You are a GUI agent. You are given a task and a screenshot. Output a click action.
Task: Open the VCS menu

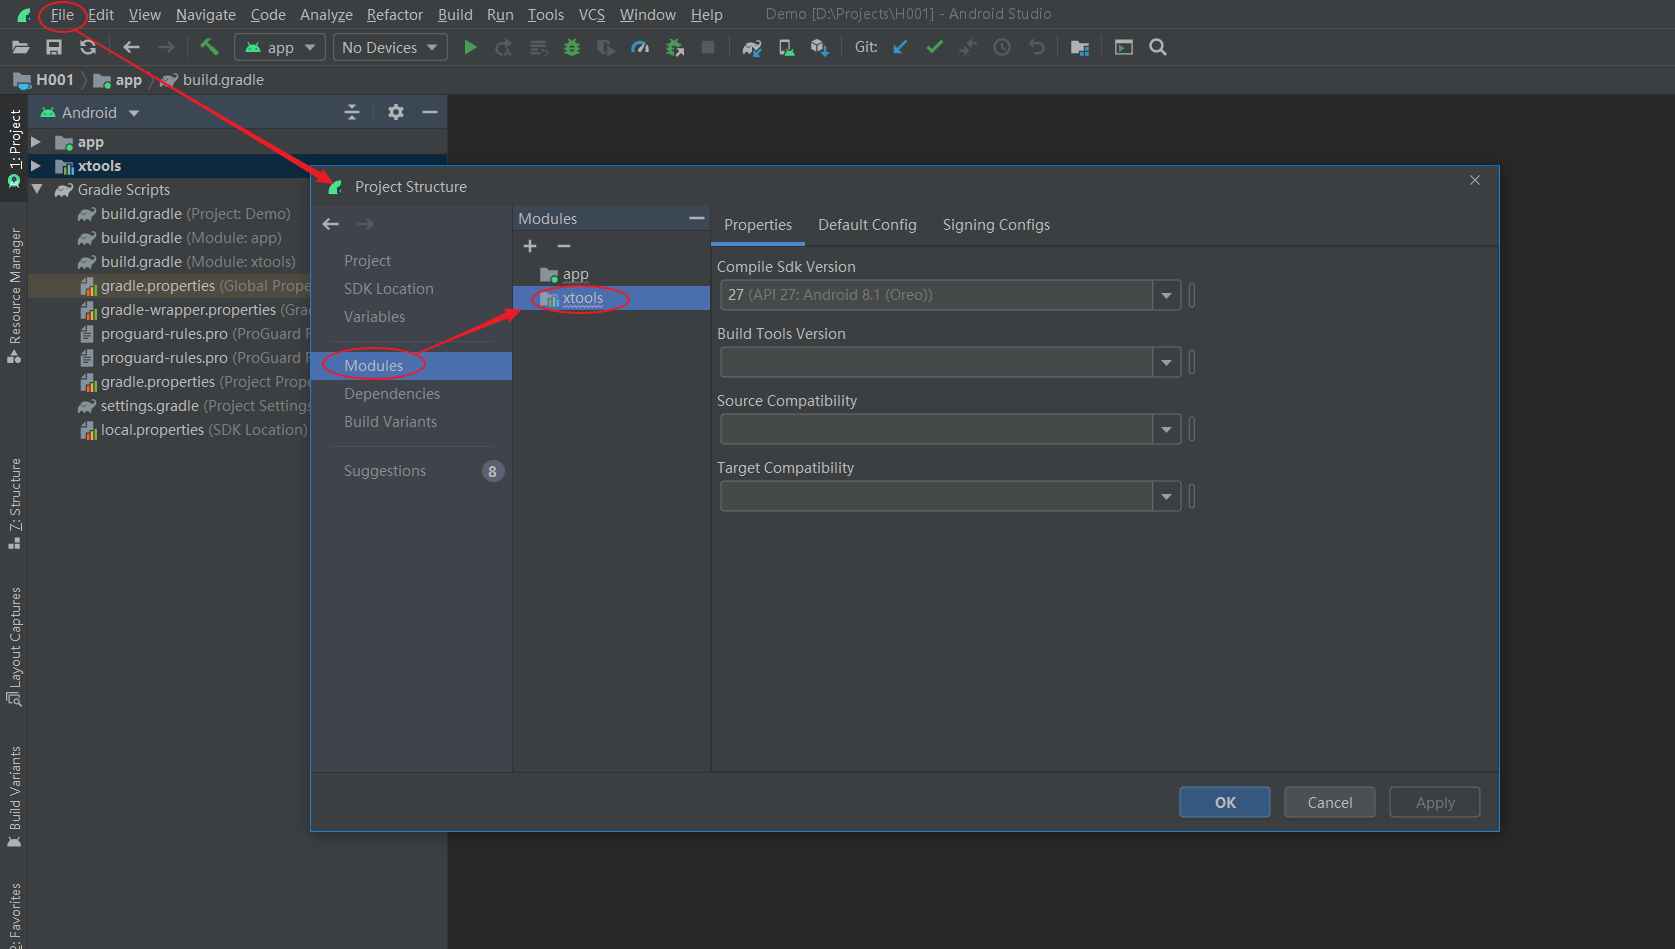click(592, 15)
